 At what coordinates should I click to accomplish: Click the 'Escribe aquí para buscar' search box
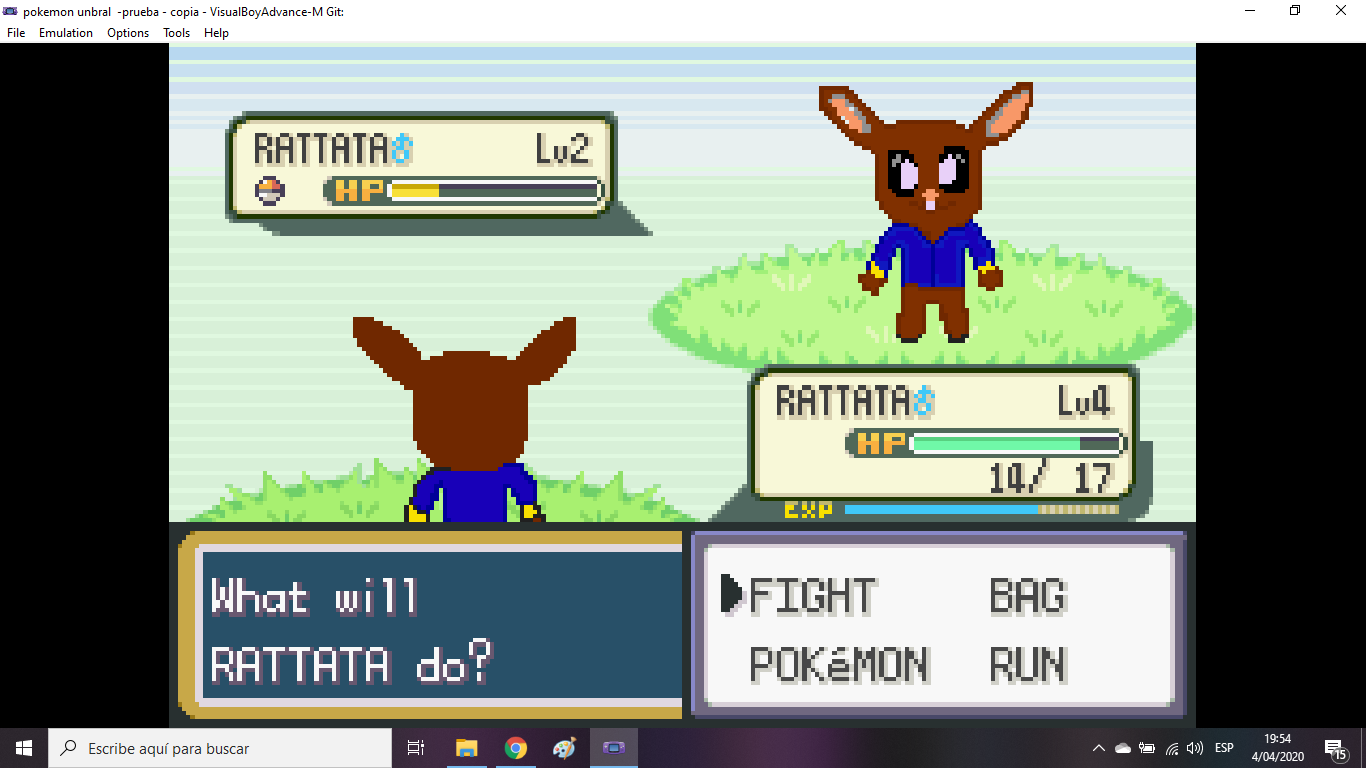coord(220,748)
